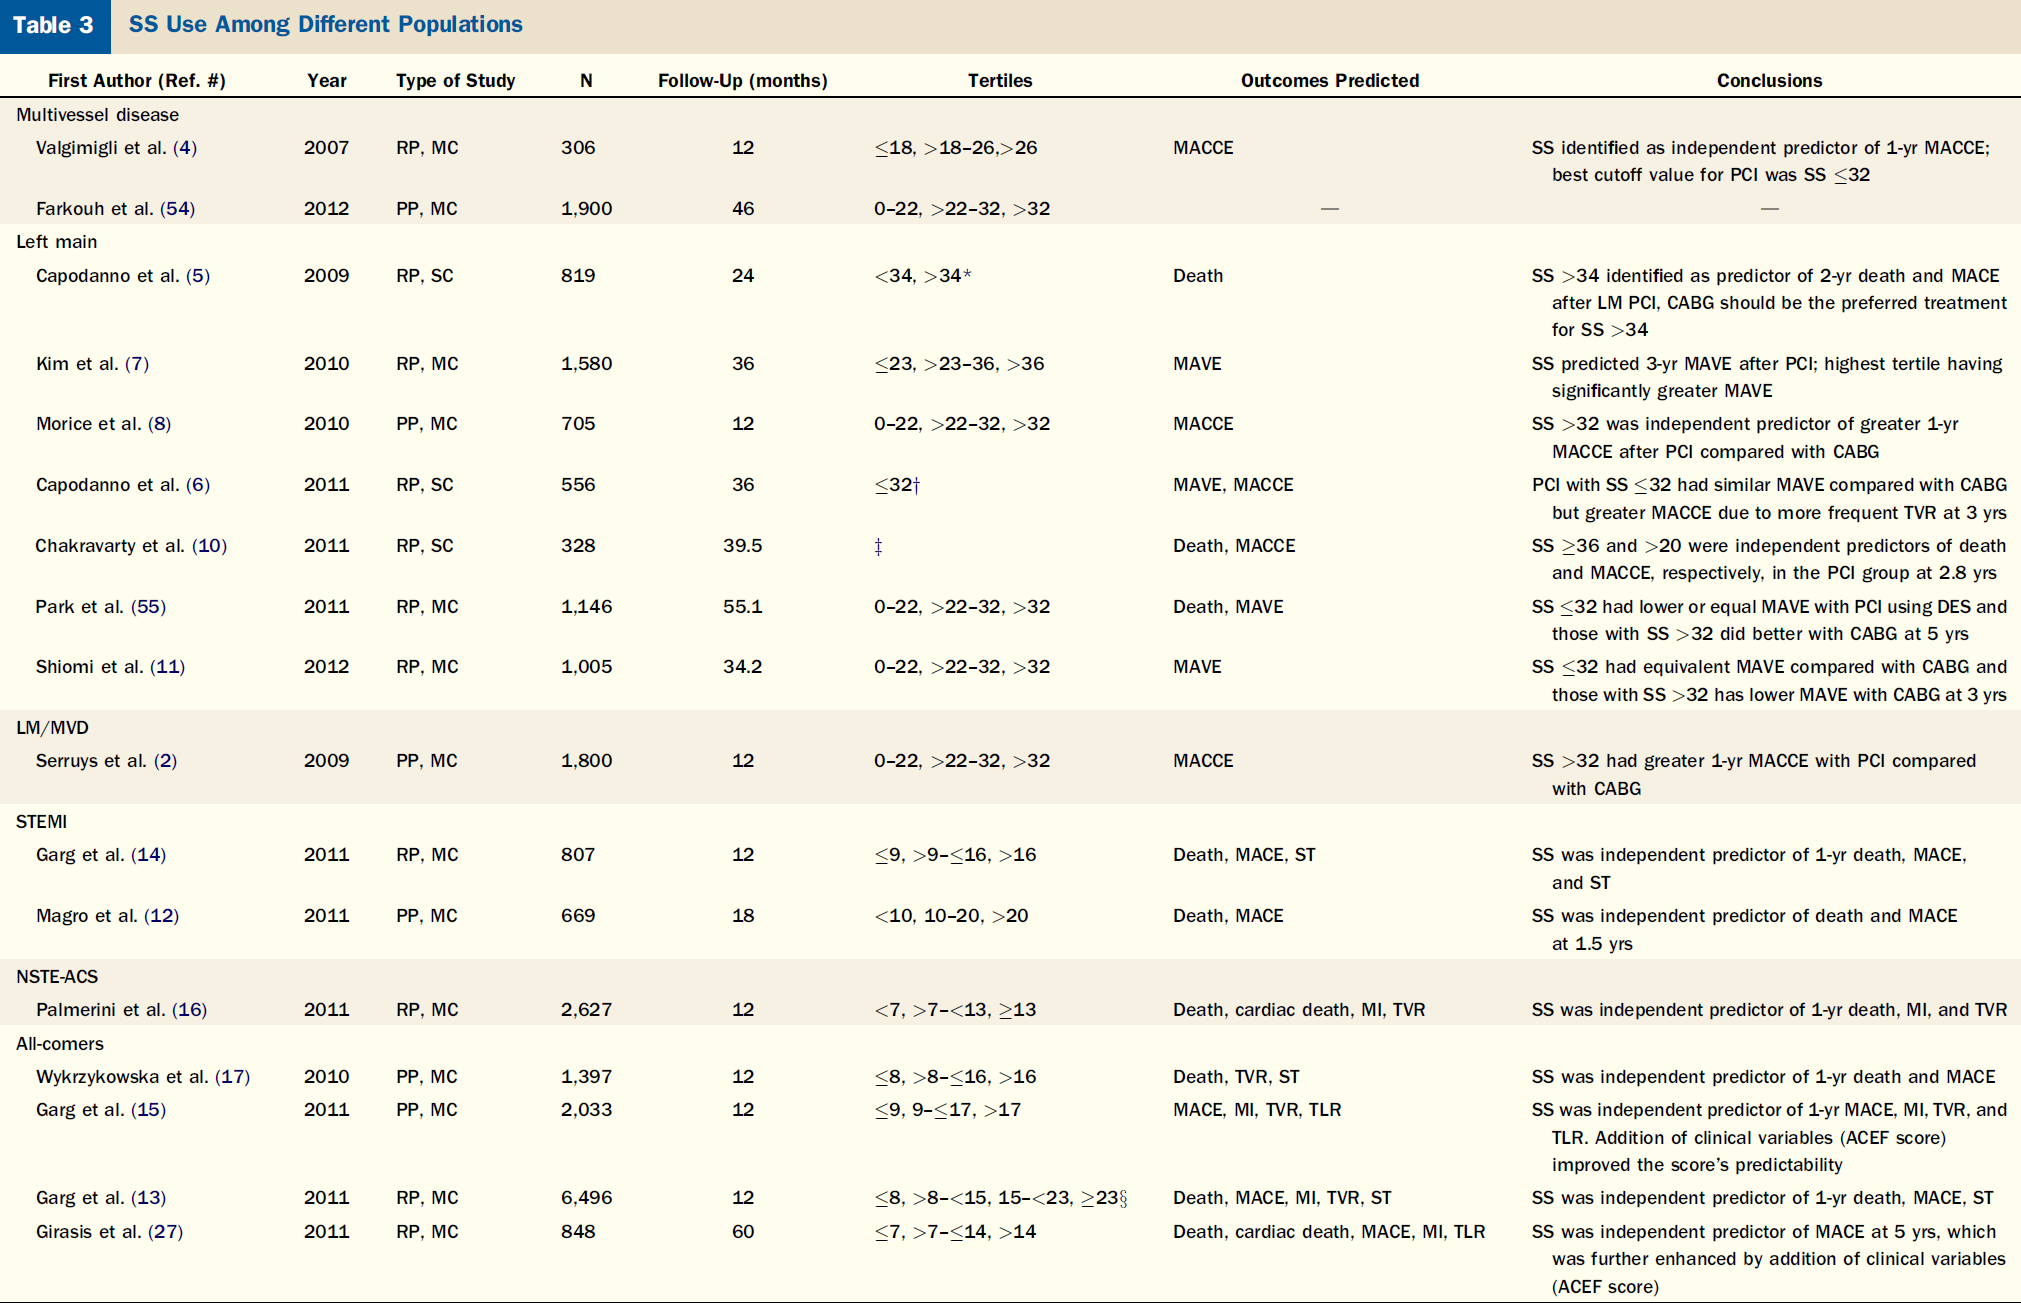Viewport: 2021px width, 1307px height.
Task: Click follow-up value 34.2 in Shiomi row
Action: click(743, 667)
